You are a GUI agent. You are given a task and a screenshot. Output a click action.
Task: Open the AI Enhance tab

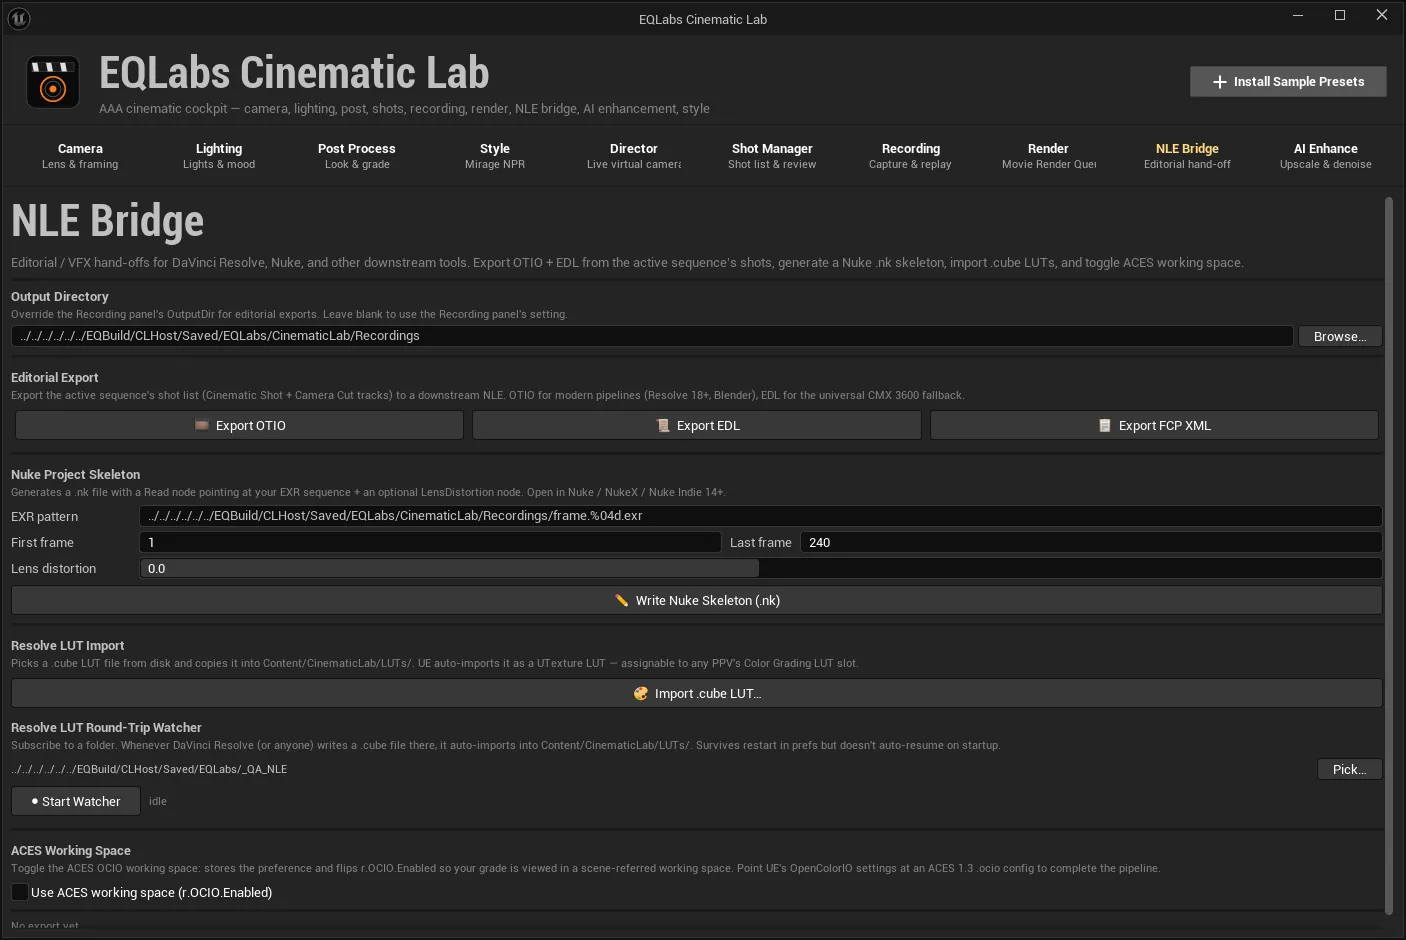[x=1326, y=156]
